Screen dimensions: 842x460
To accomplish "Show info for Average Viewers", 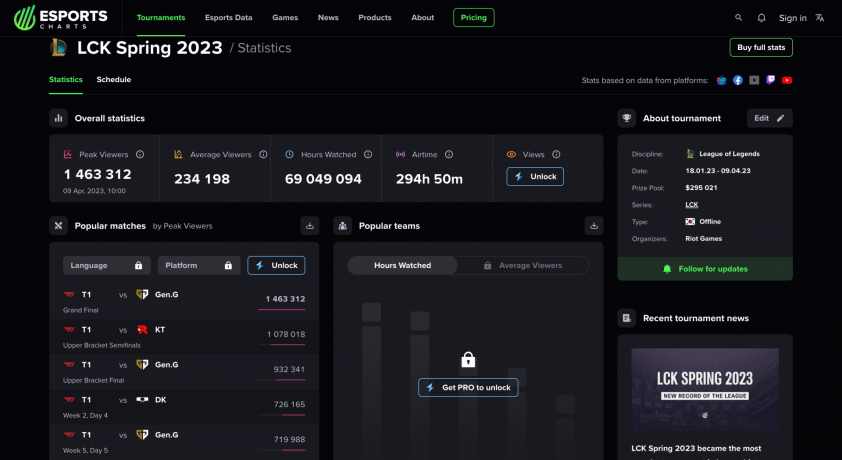I will point(263,155).
